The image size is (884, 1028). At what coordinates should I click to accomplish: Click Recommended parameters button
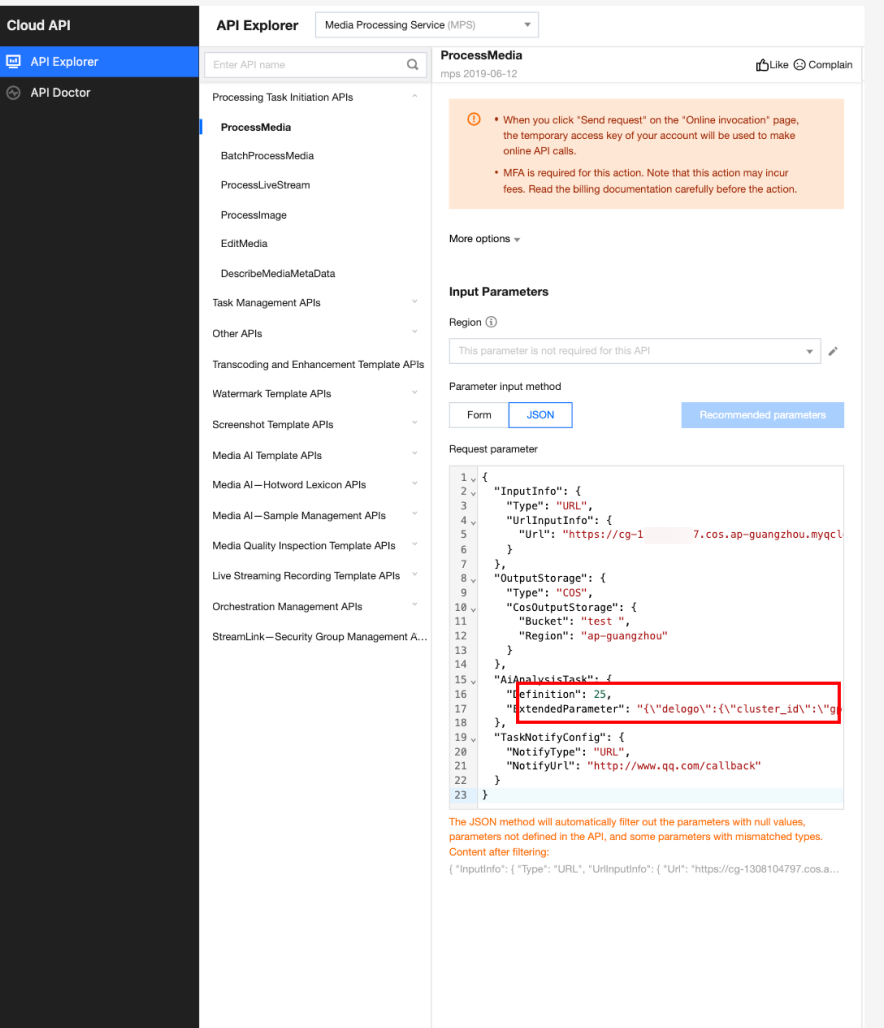pos(762,415)
